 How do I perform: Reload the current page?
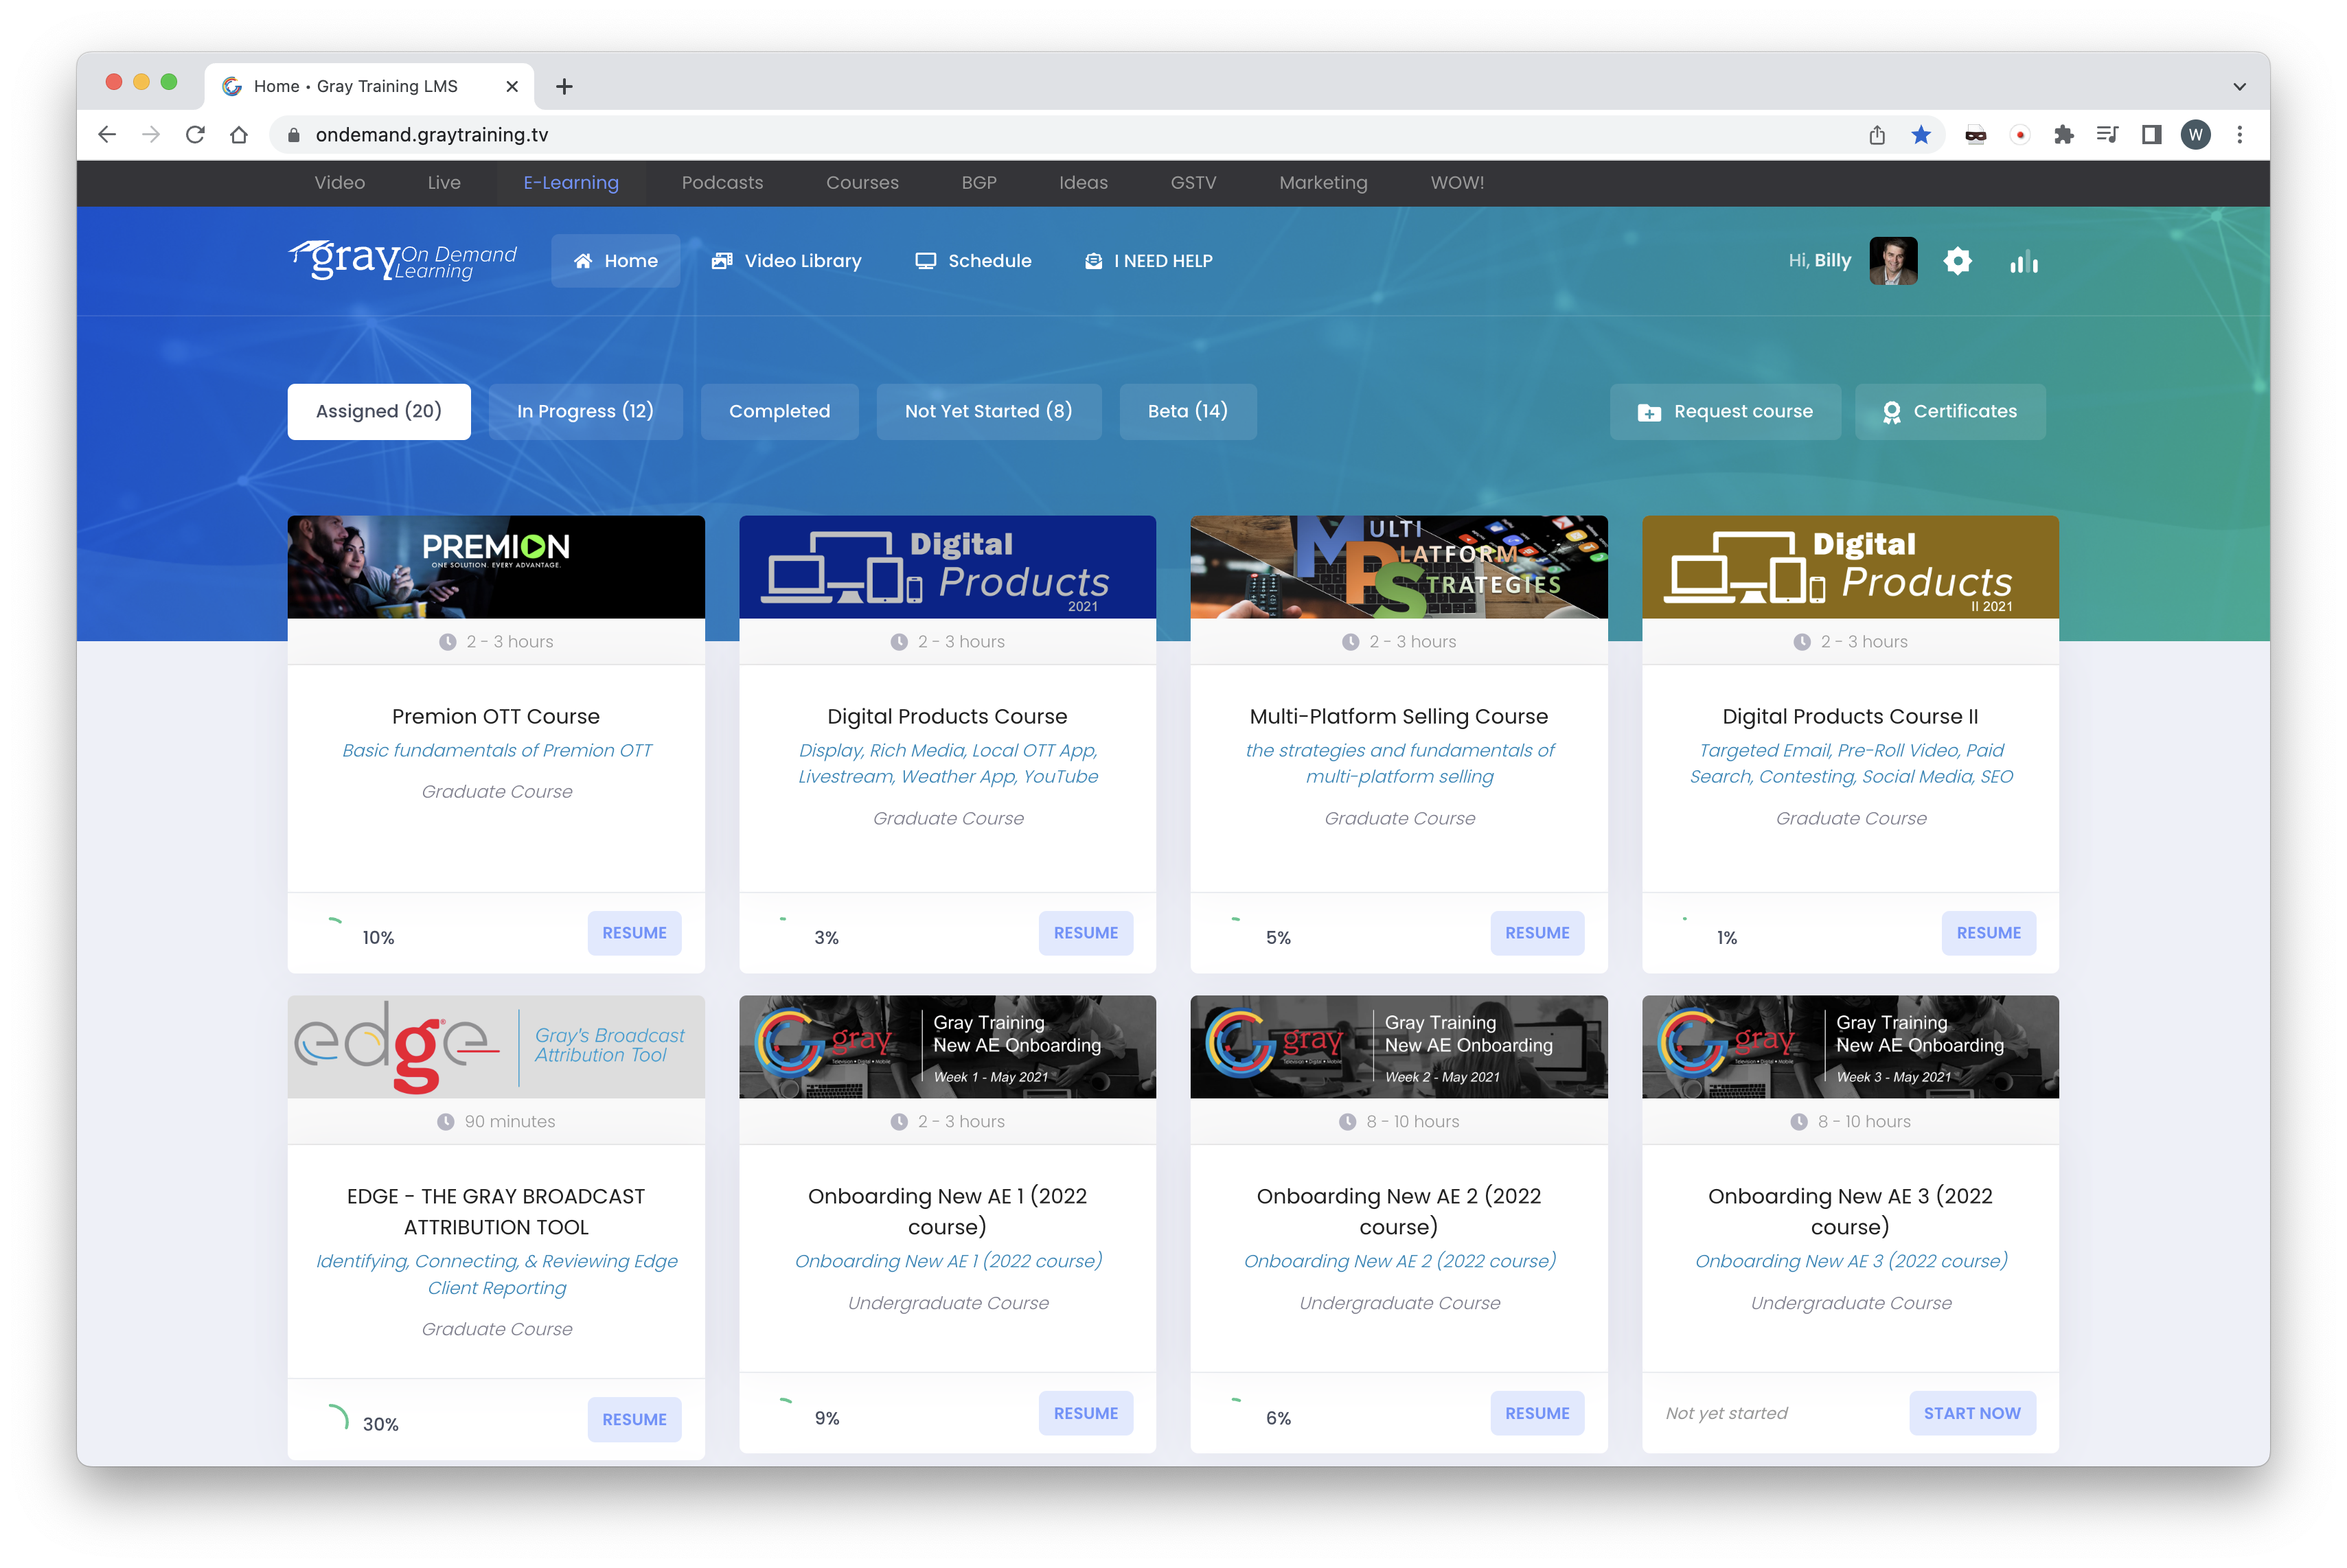point(195,135)
